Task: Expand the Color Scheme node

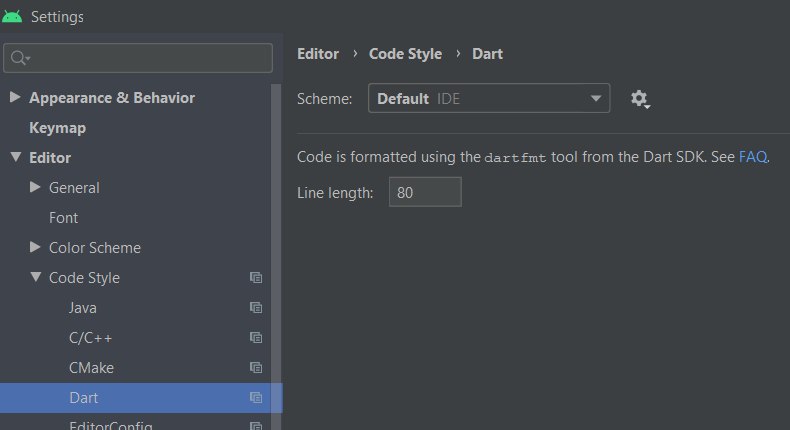Action: [35, 247]
